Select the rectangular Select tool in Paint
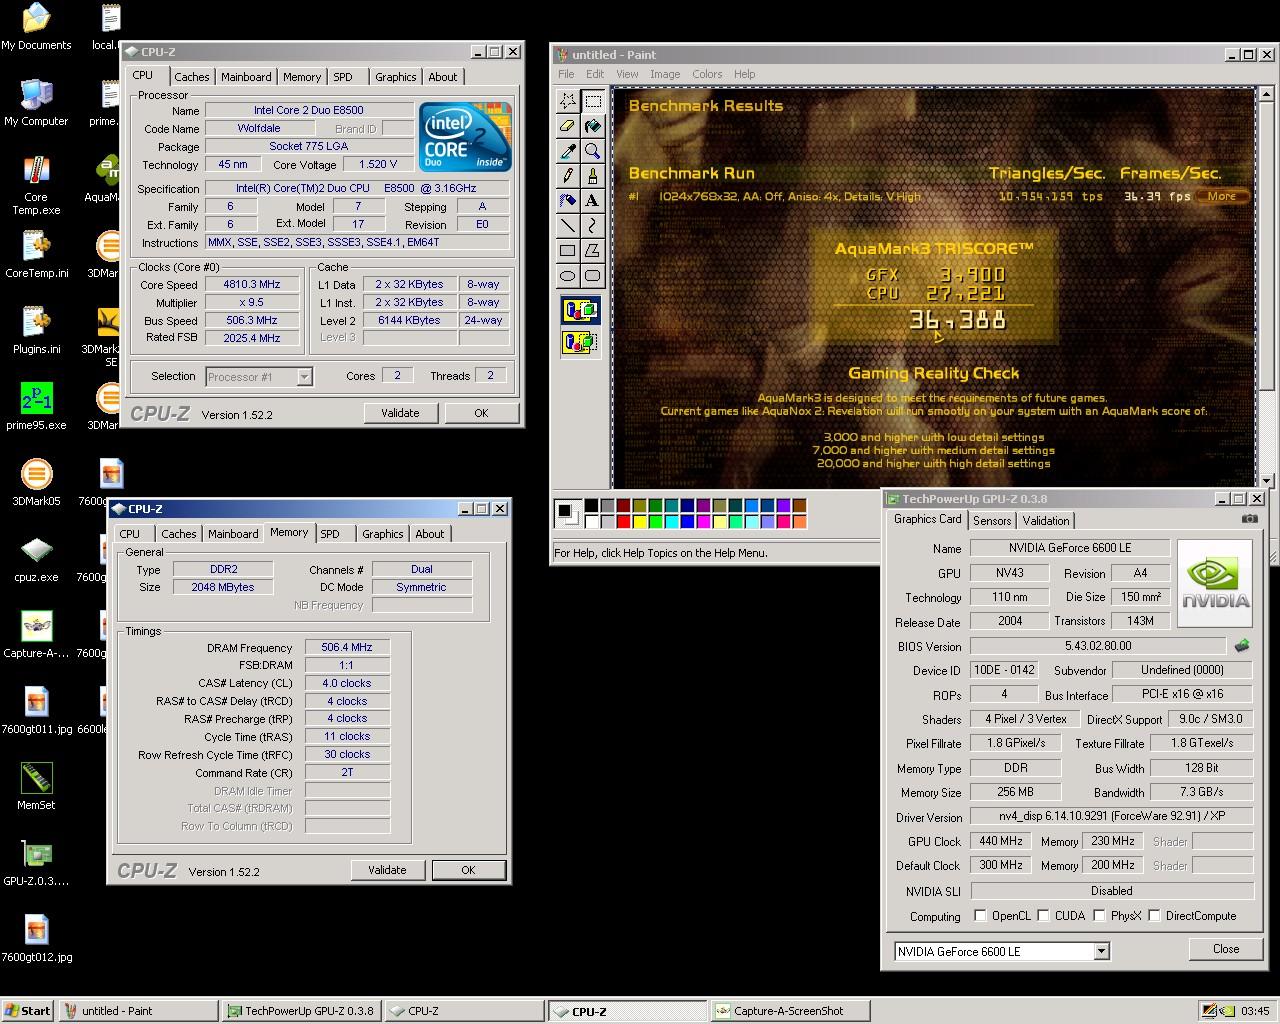 tap(593, 101)
